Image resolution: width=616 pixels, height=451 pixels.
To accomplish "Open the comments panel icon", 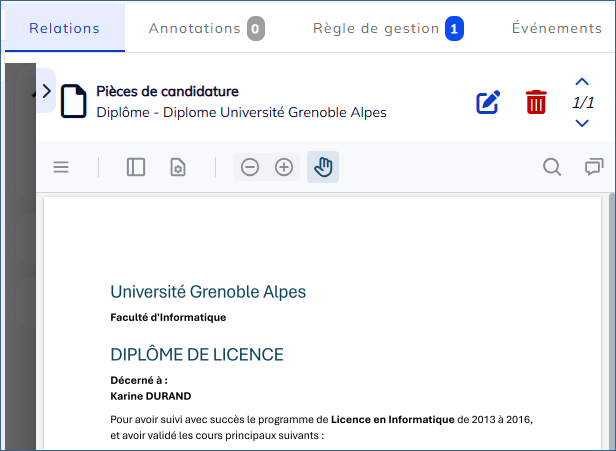I will coord(594,167).
